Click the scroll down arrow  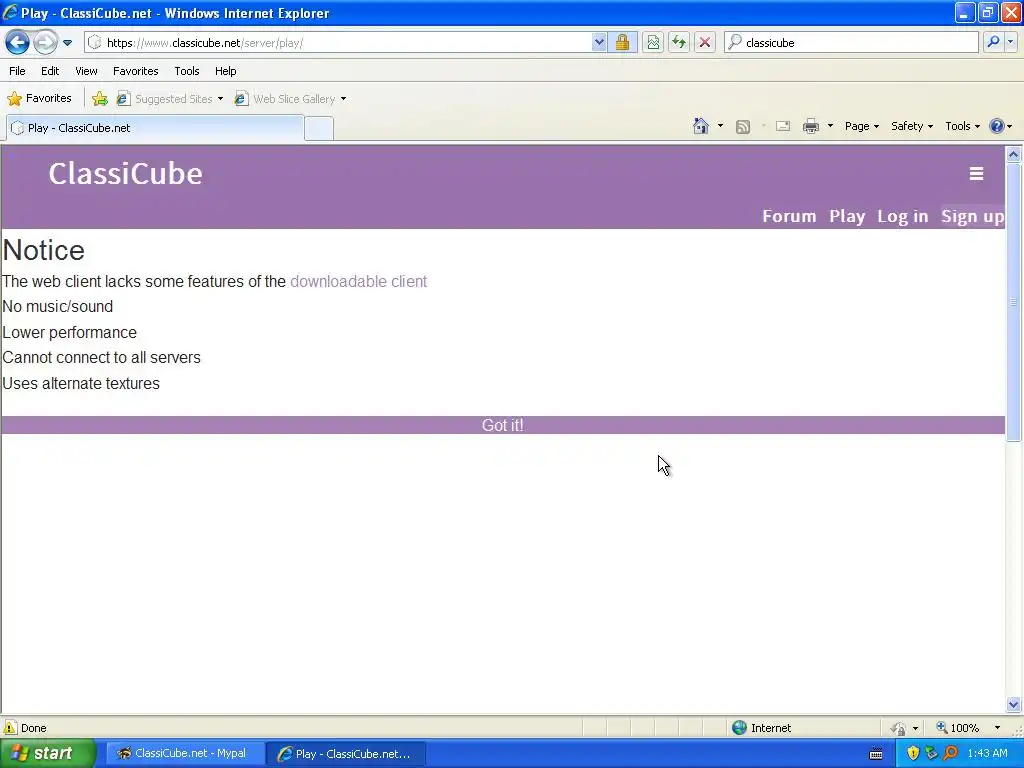point(1014,704)
